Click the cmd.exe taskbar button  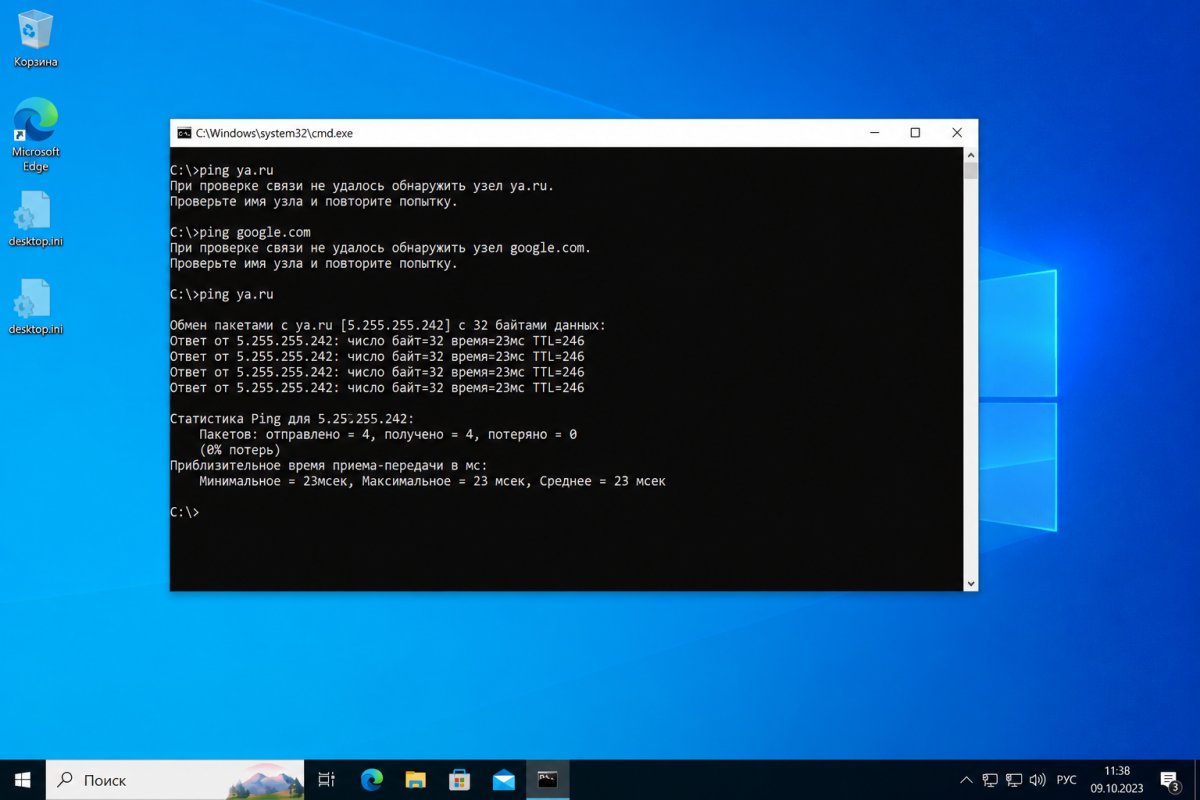pos(547,779)
